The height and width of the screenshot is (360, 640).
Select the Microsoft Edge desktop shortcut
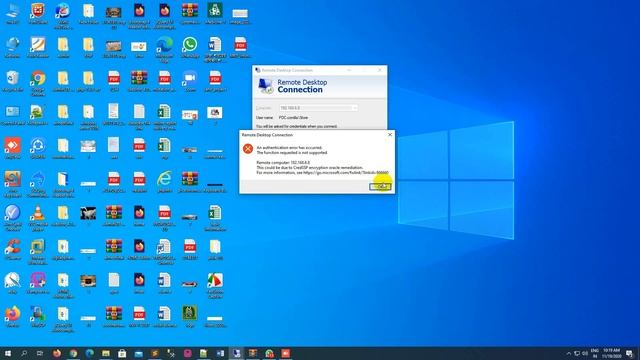tap(164, 49)
